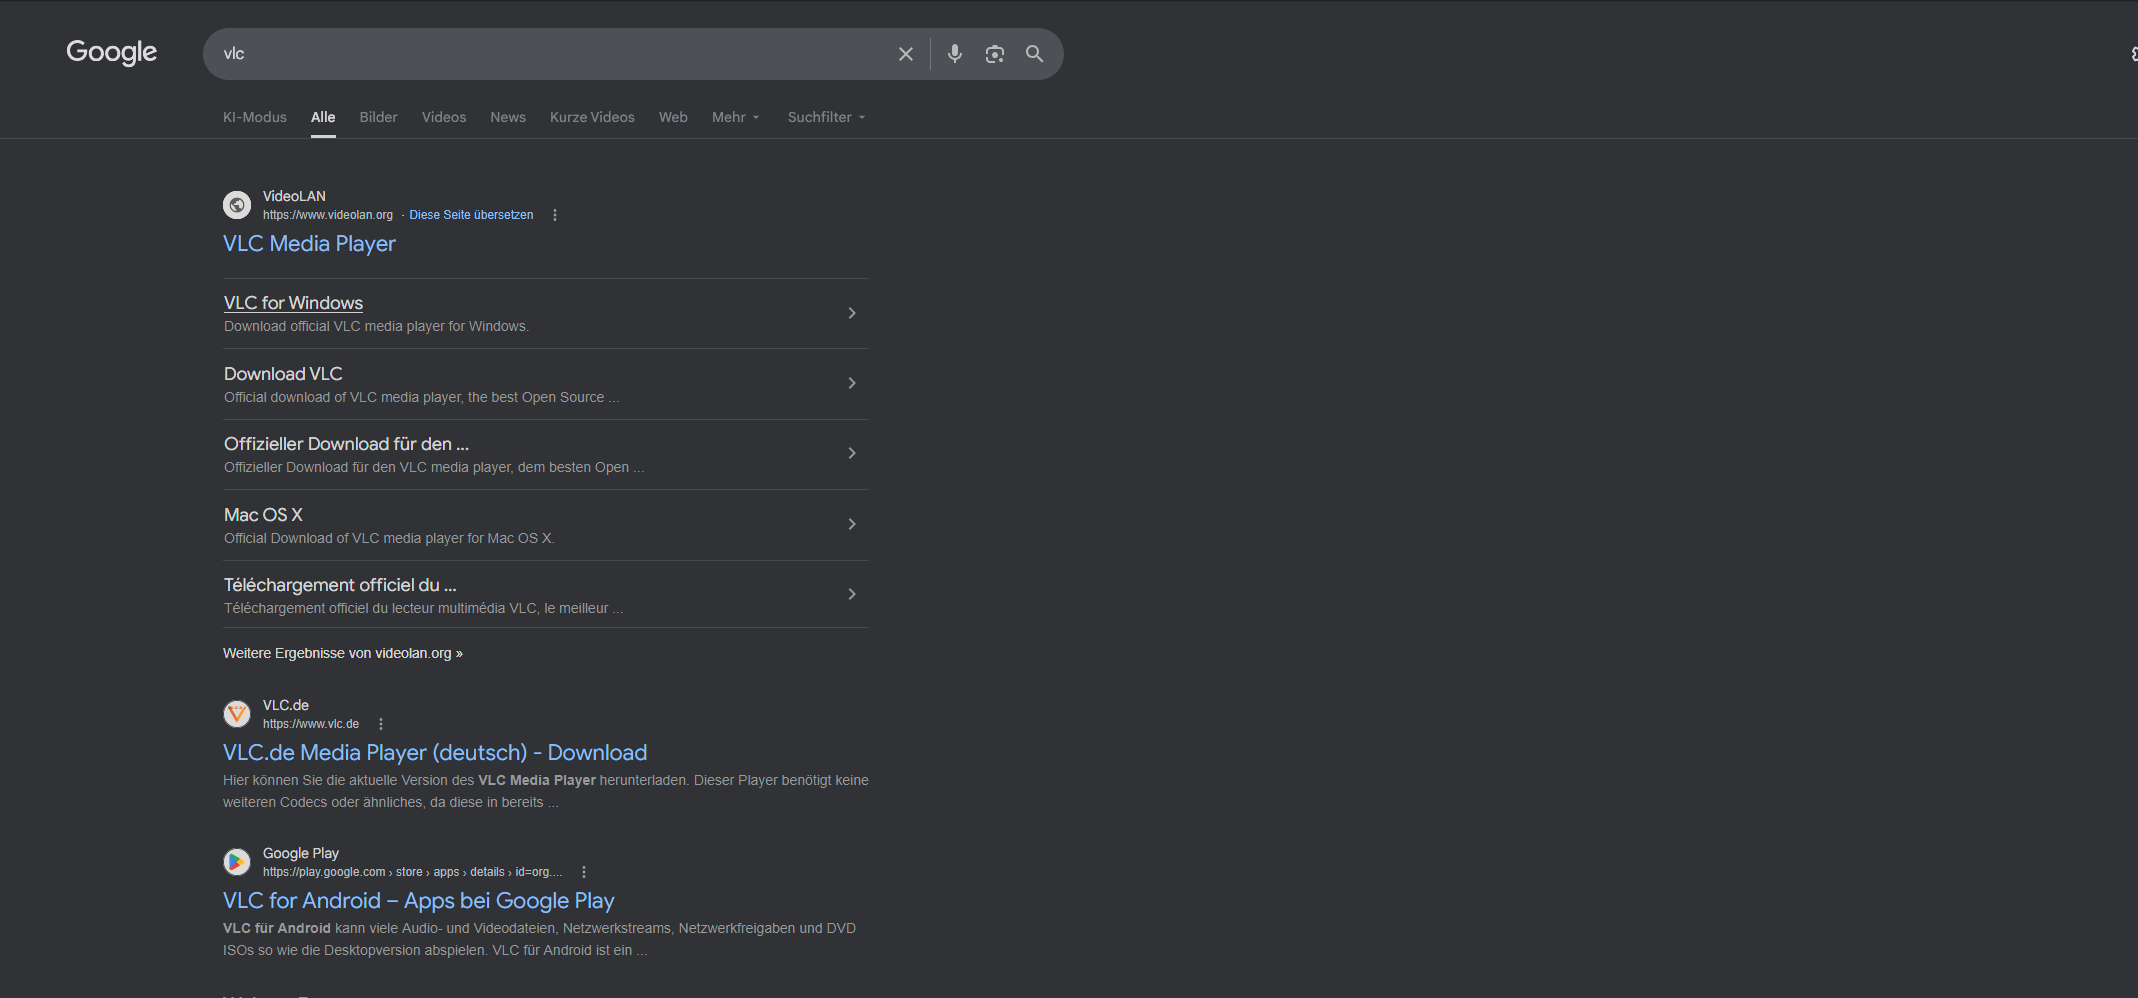Click the Google logo
2138x998 pixels.
pyautogui.click(x=111, y=52)
